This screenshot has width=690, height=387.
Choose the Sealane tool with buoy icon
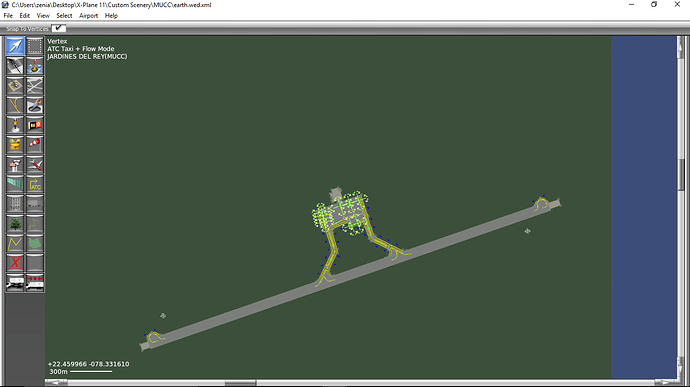pyautogui.click(x=35, y=66)
